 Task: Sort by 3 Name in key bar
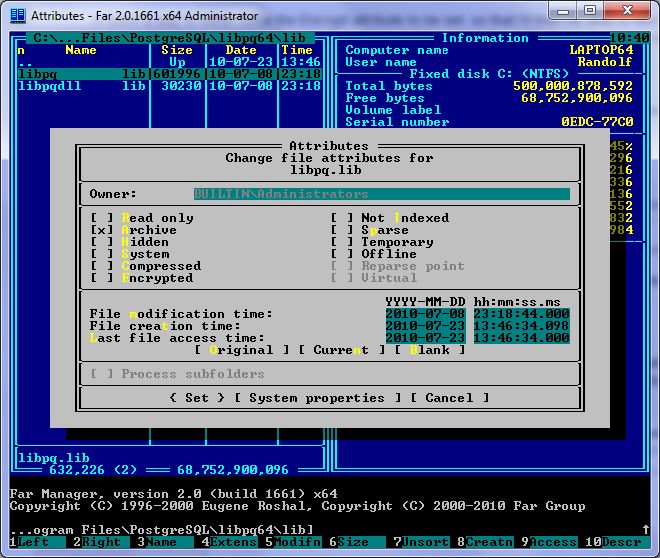[165, 542]
